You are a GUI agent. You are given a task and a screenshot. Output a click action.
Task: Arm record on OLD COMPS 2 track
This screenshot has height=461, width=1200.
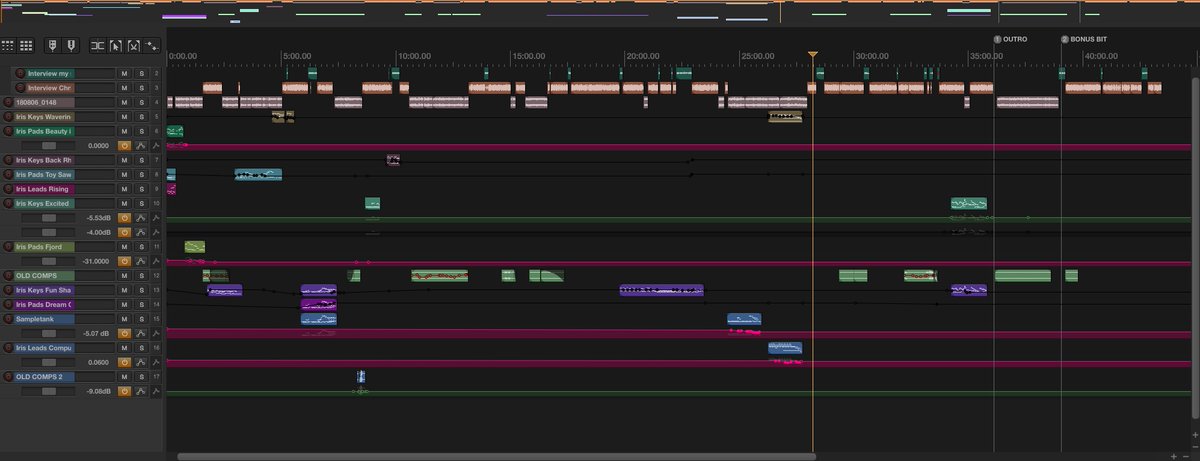pyautogui.click(x=9, y=376)
